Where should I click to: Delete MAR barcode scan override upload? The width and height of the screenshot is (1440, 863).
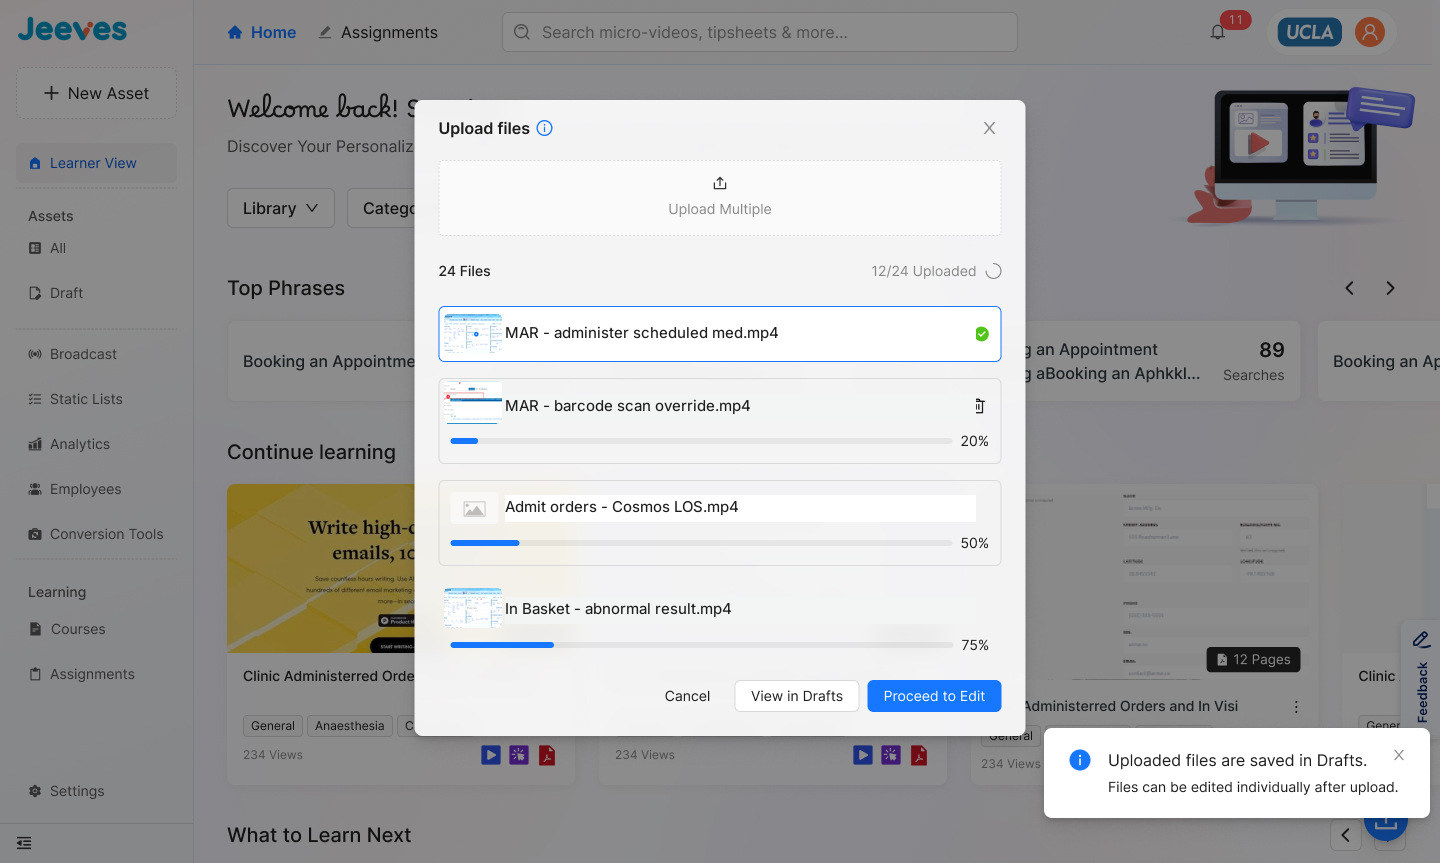click(980, 406)
